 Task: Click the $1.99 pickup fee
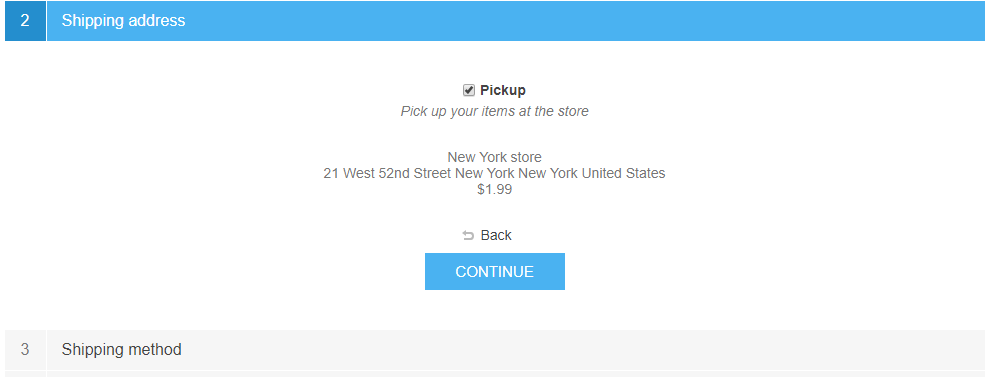point(494,189)
